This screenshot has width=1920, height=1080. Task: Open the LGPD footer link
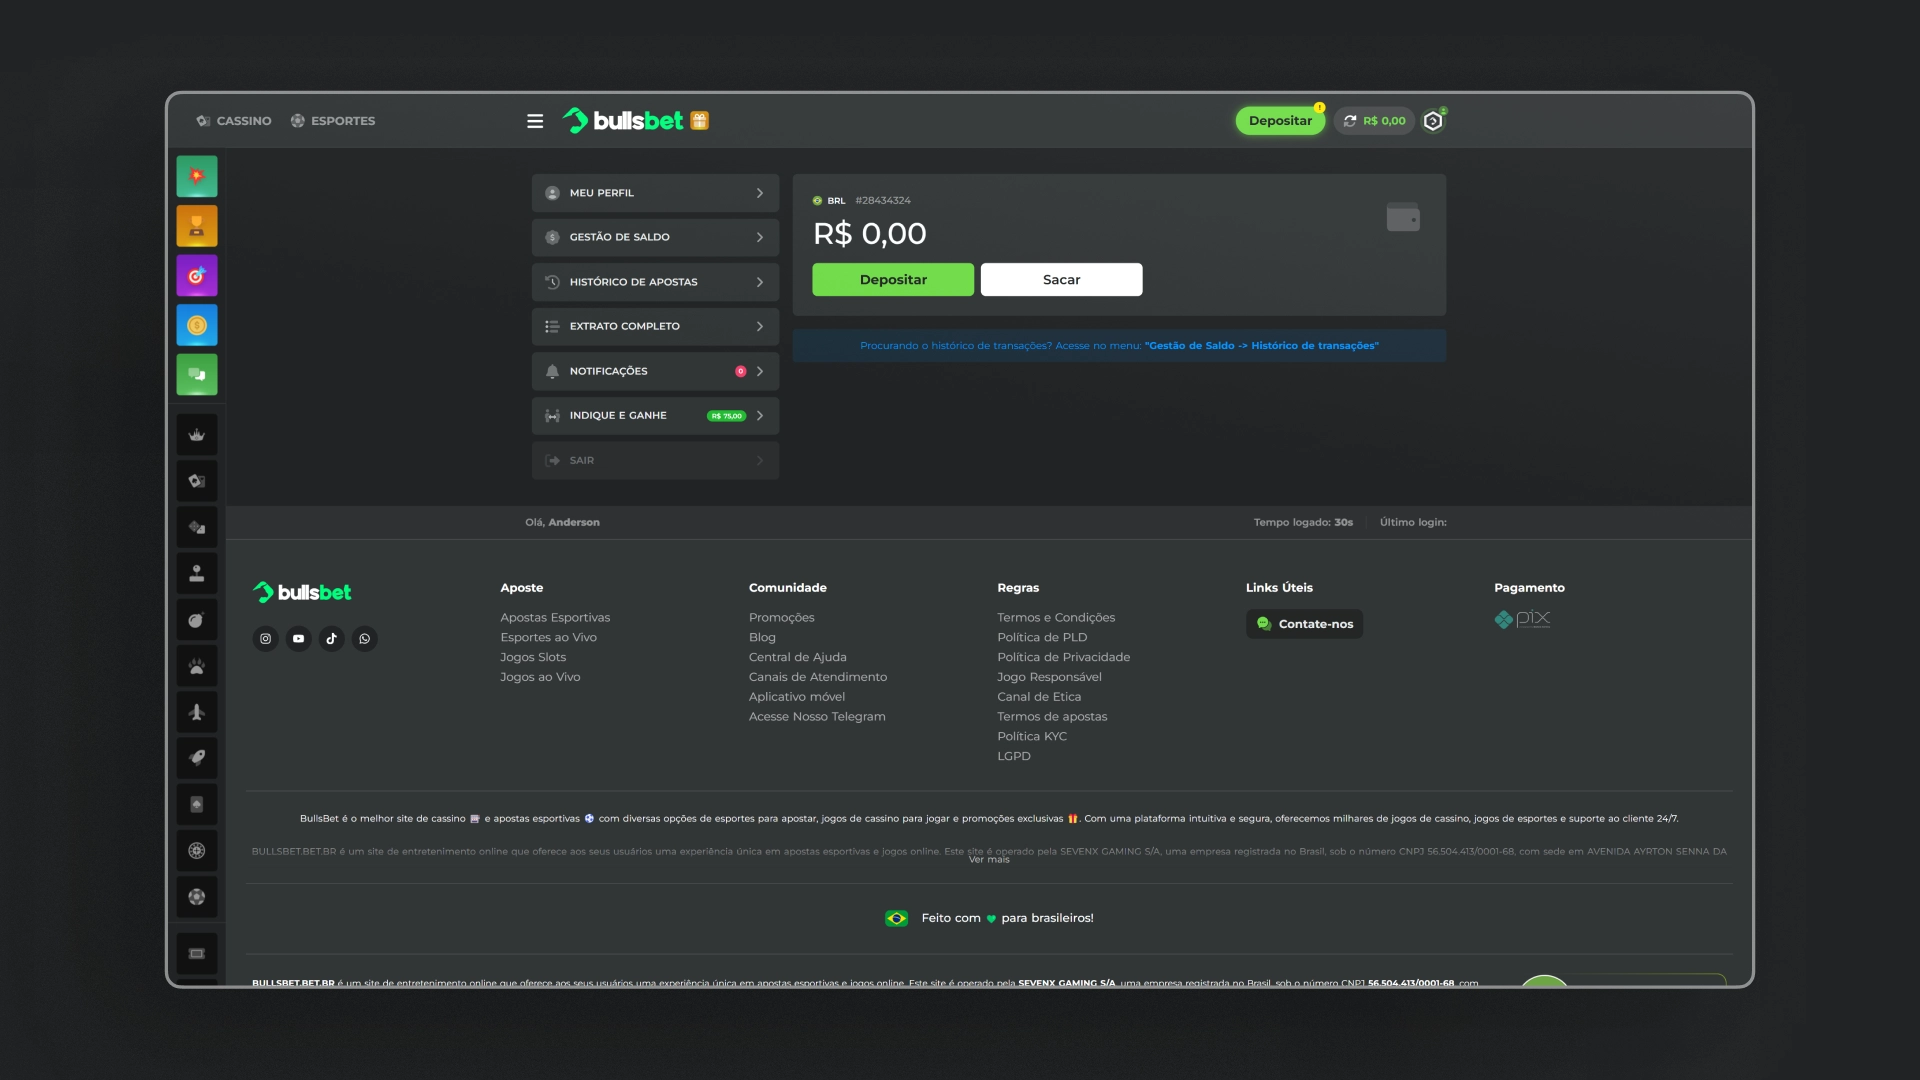pos(1014,756)
